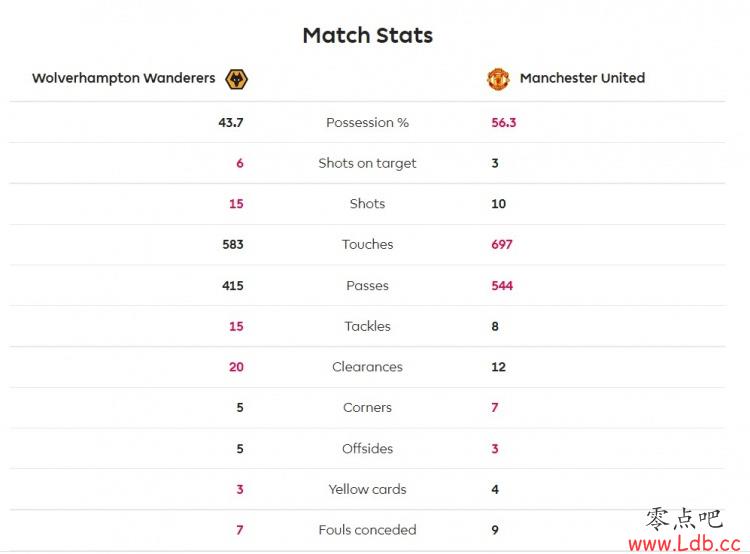Select Manchester United's 544 passes value

[x=502, y=286]
